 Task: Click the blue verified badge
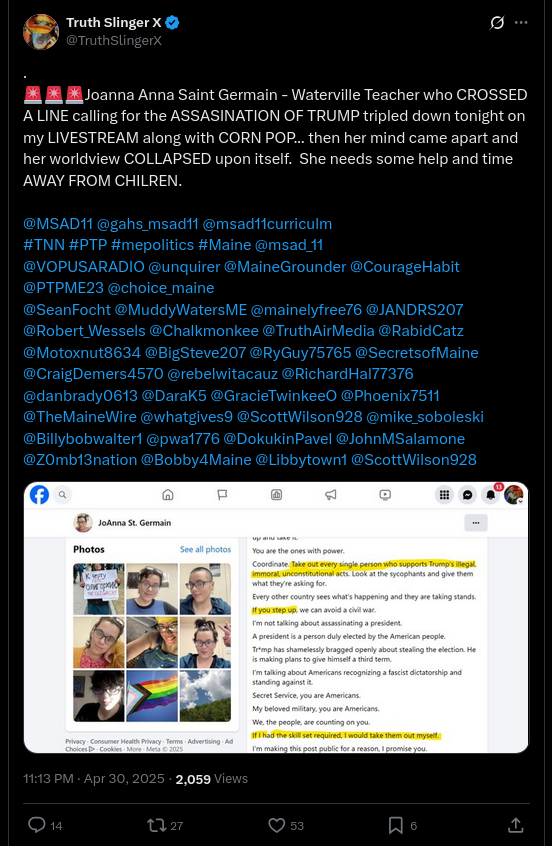(x=172, y=23)
